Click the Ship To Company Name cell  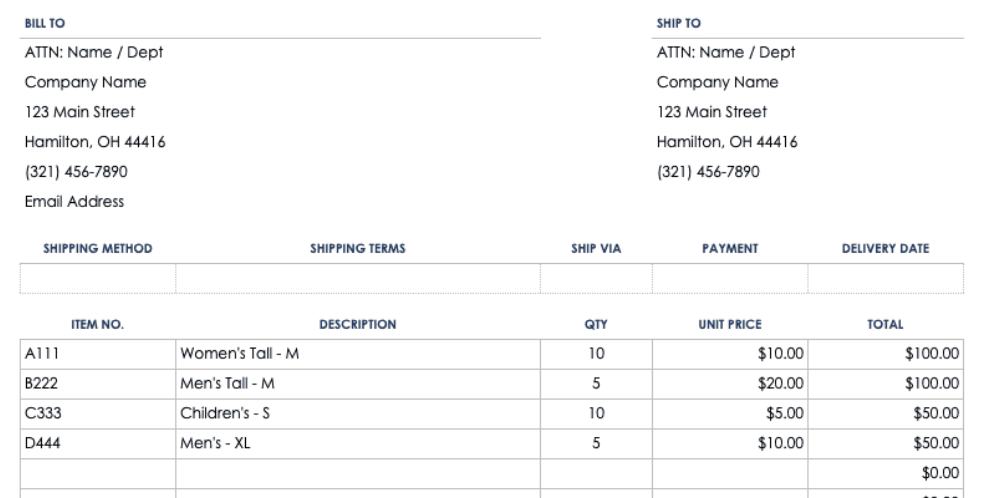pos(717,82)
